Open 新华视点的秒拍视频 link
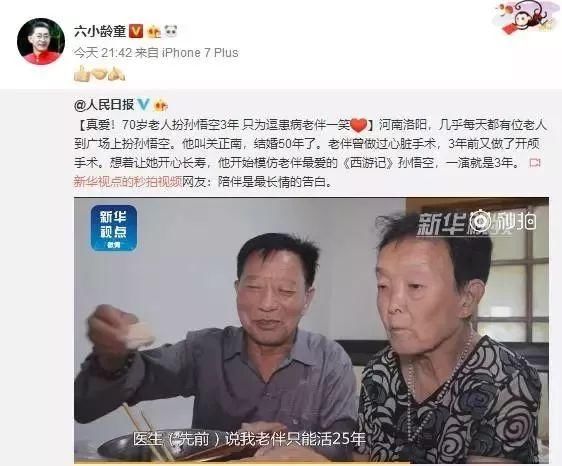The height and width of the screenshot is (466, 562). 128,182
